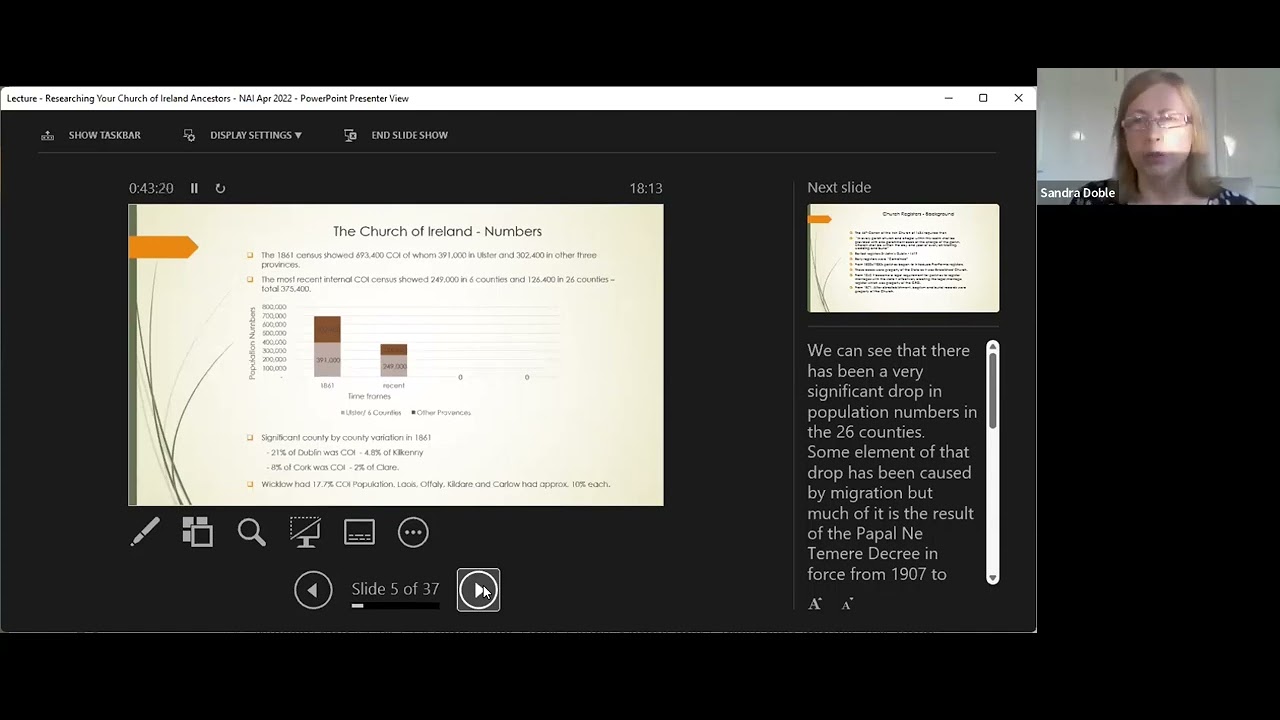Image resolution: width=1280 pixels, height=720 pixels.
Task: Click Show Taskbar
Action: [104, 135]
